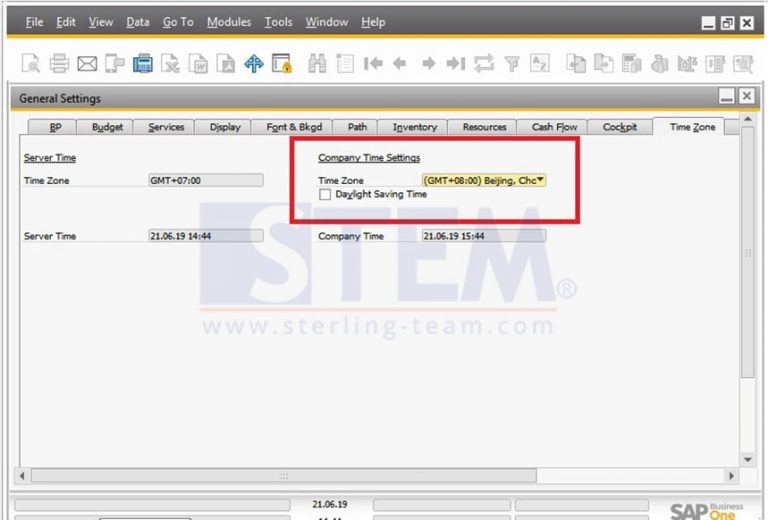
Task: Click the Find binoculars icon
Action: [x=317, y=64]
